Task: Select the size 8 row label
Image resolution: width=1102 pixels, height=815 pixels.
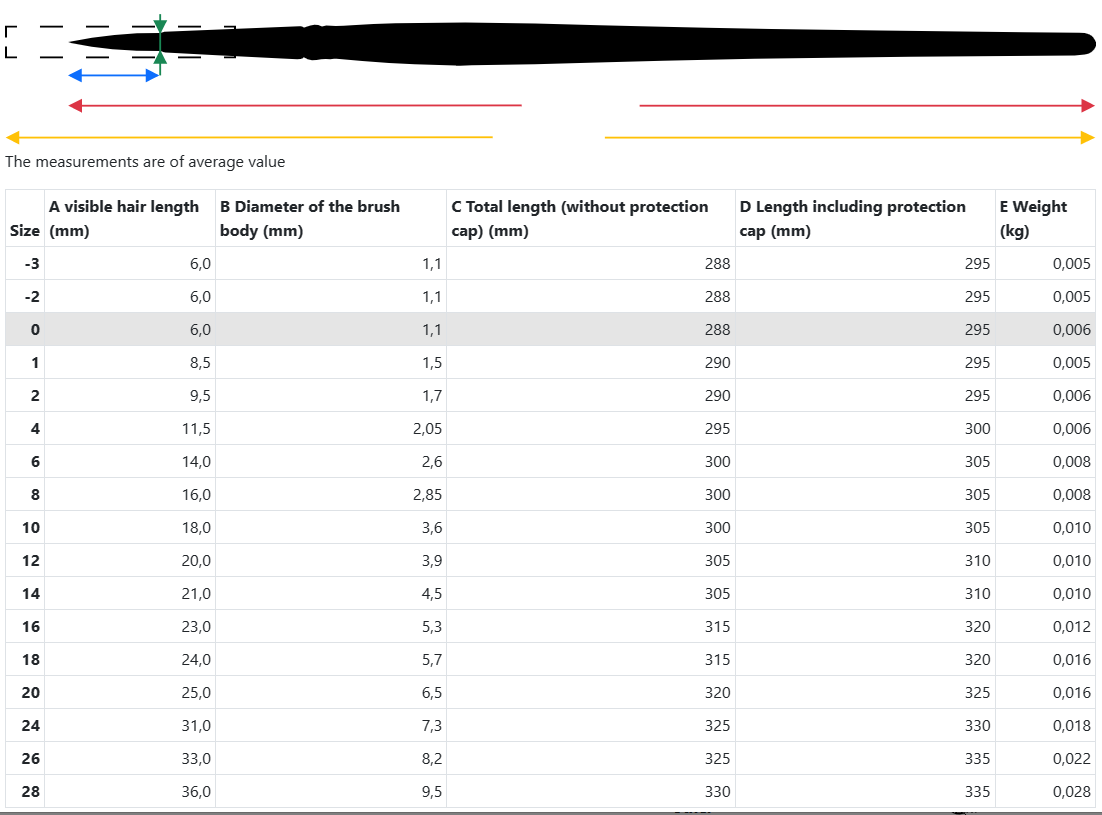Action: [35, 495]
